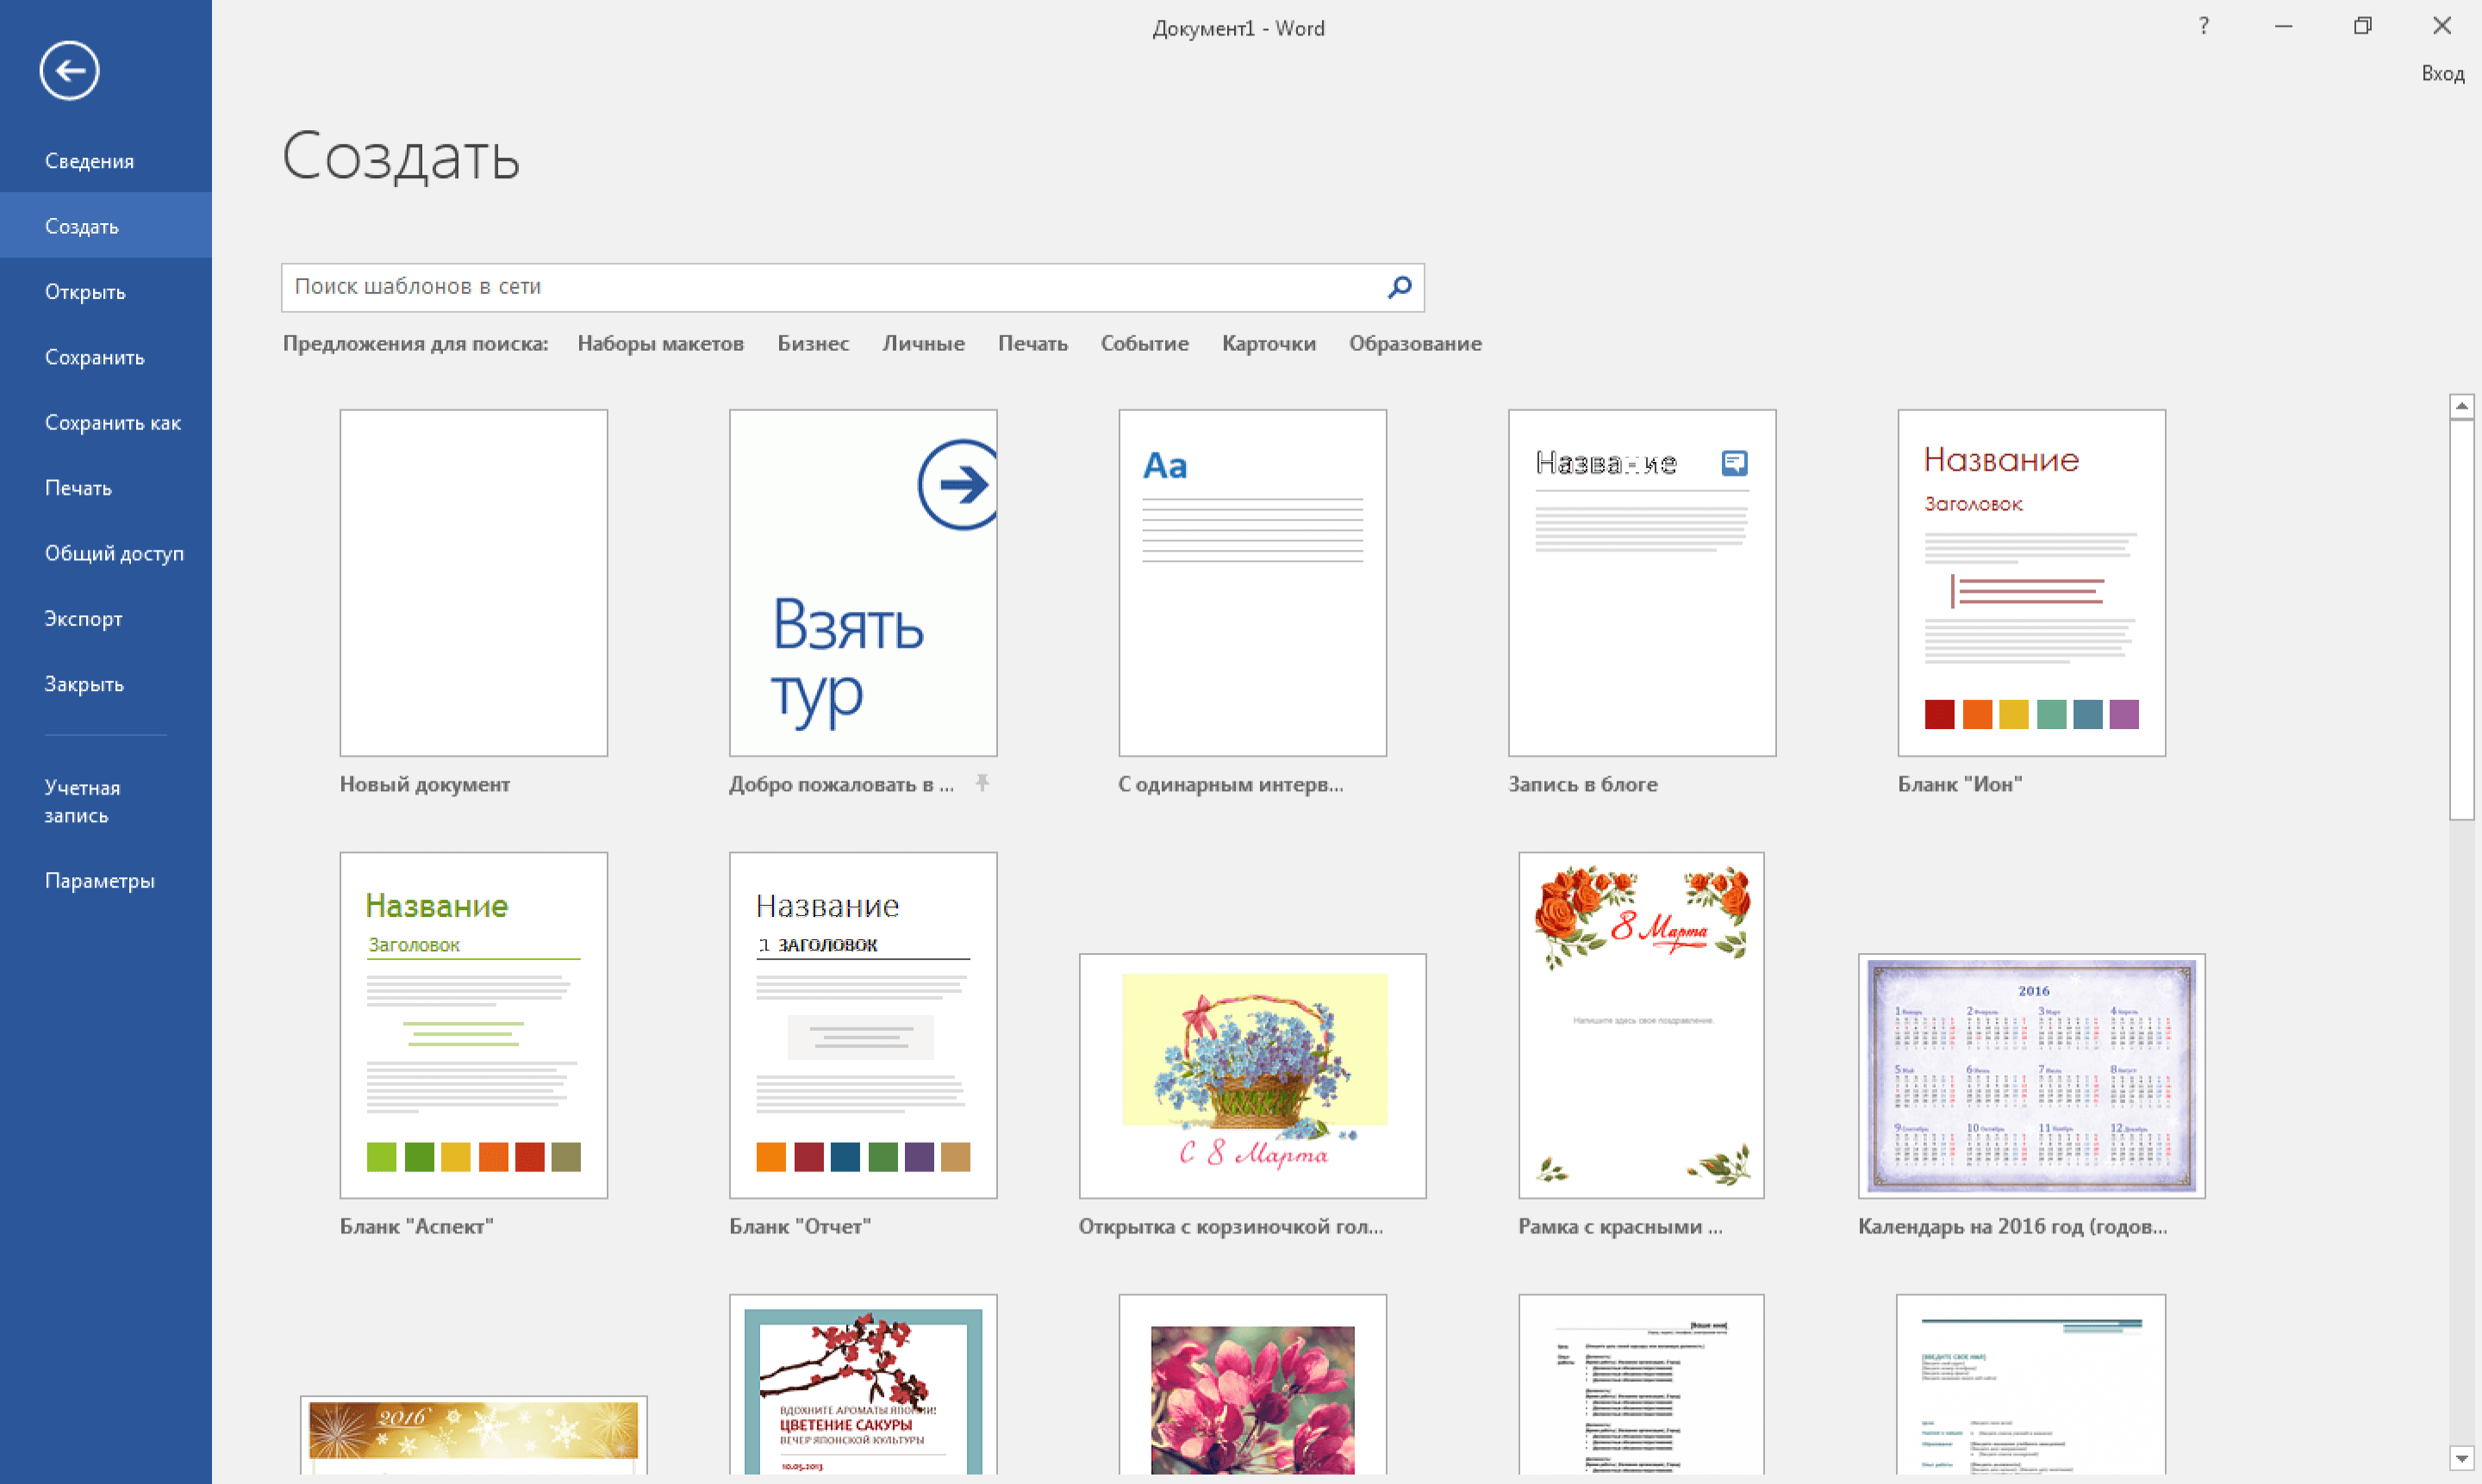Go to the Открыть section
This screenshot has width=2482, height=1484.
(x=85, y=292)
